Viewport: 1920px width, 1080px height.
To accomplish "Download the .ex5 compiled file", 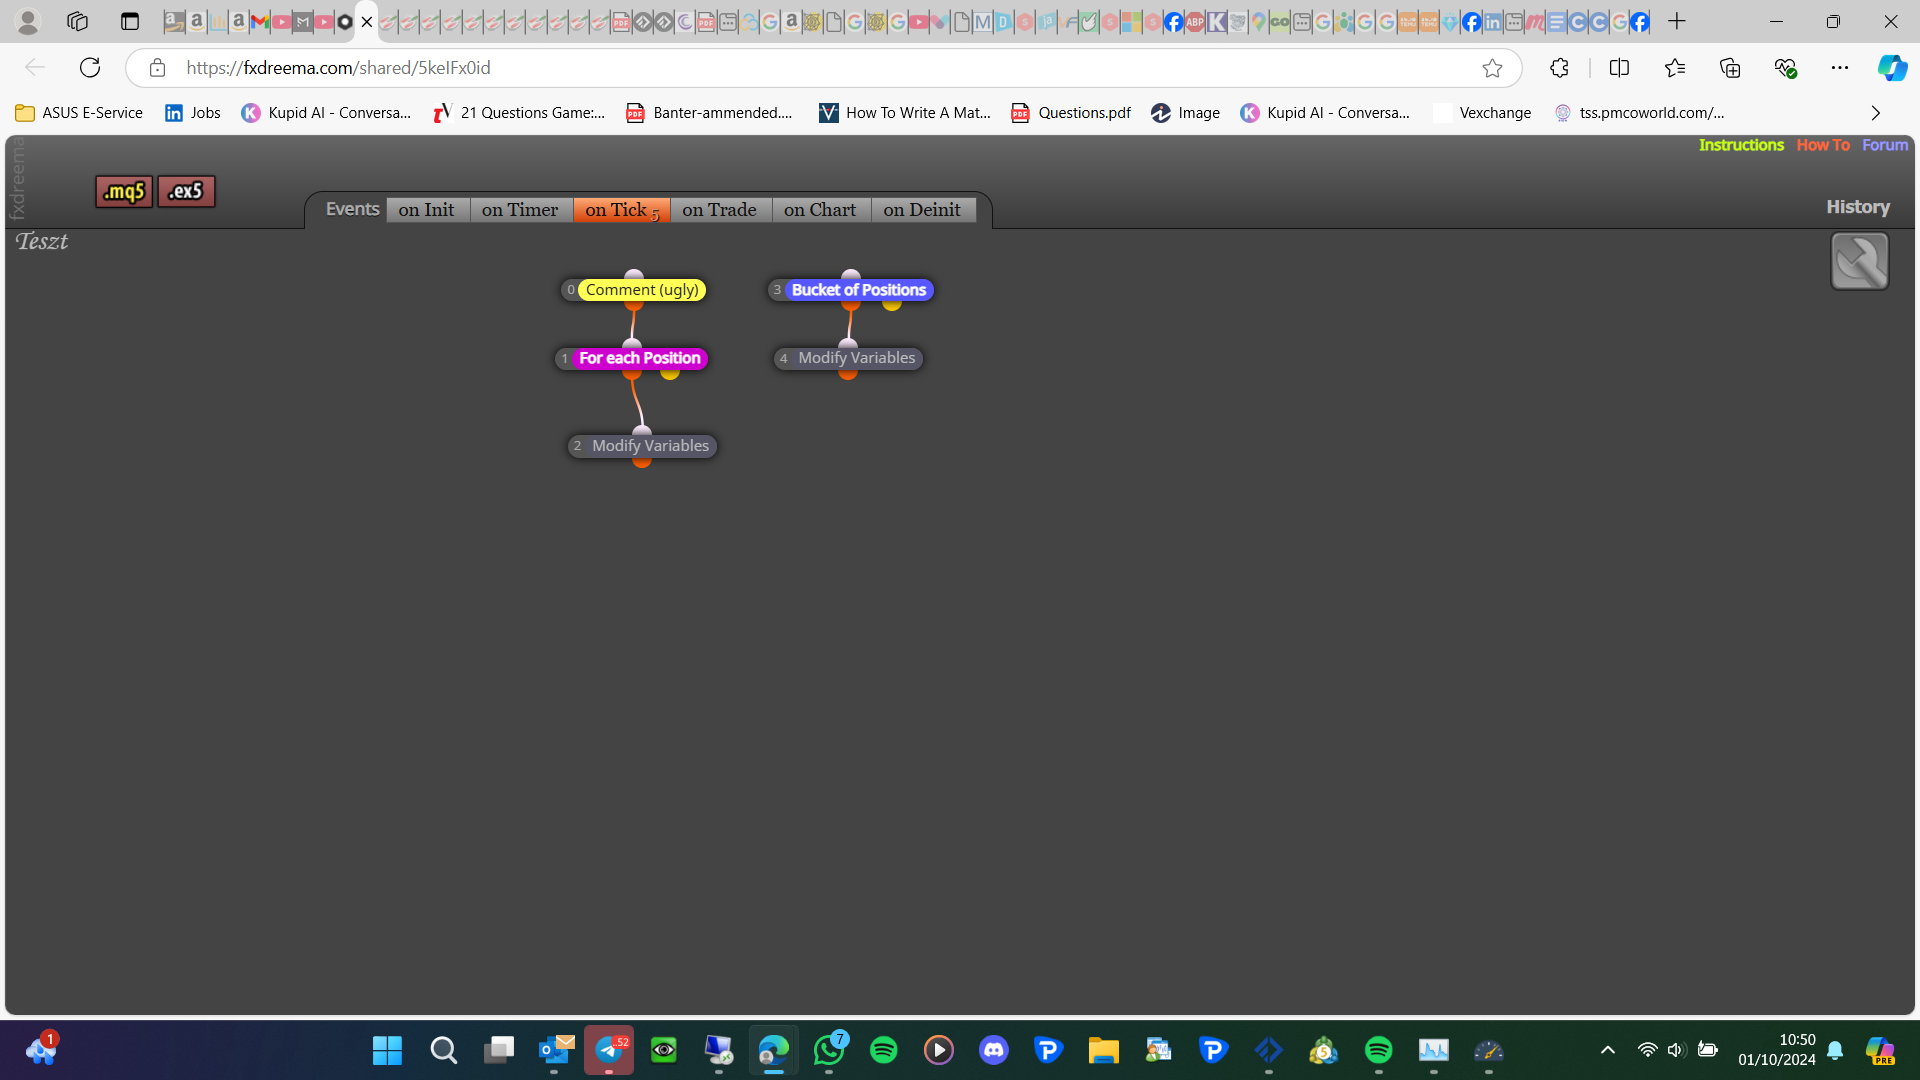I will tap(186, 191).
